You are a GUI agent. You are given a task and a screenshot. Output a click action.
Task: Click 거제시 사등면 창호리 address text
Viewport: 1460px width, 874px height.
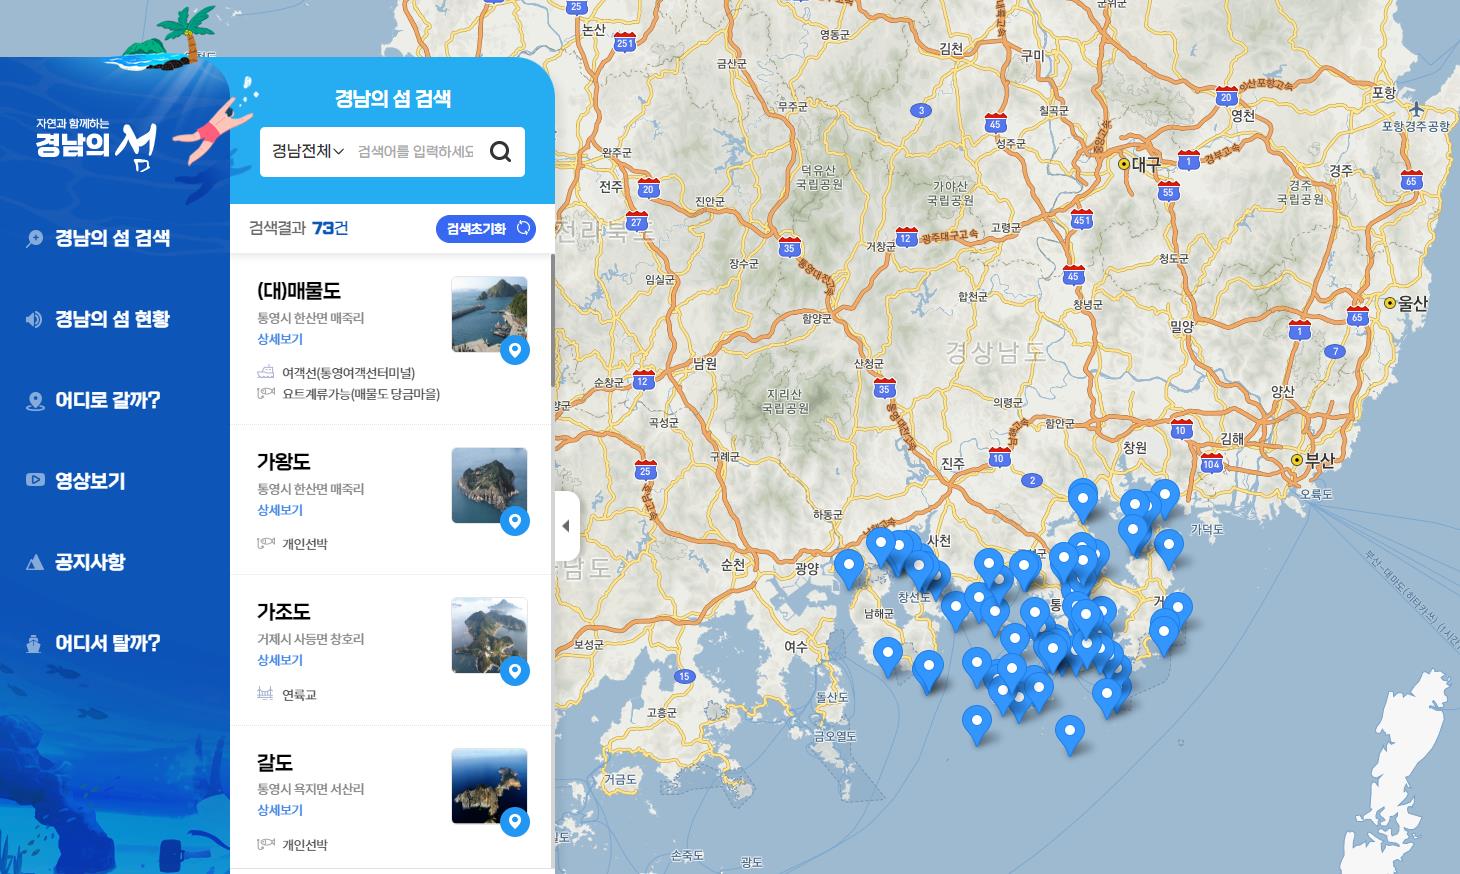(x=311, y=639)
